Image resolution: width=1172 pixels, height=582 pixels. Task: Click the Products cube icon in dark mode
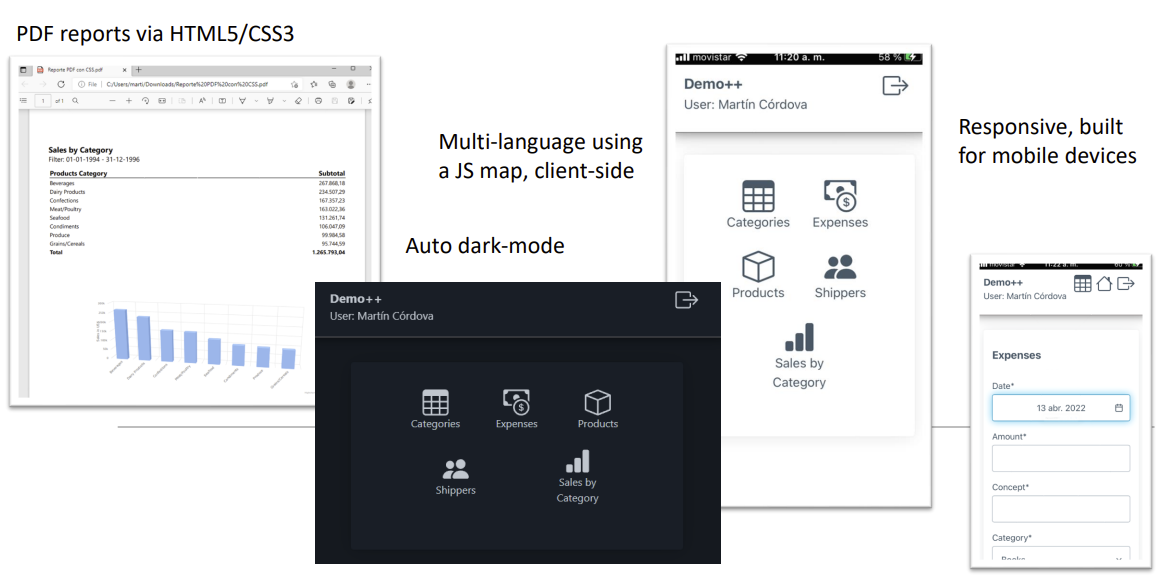tap(597, 402)
